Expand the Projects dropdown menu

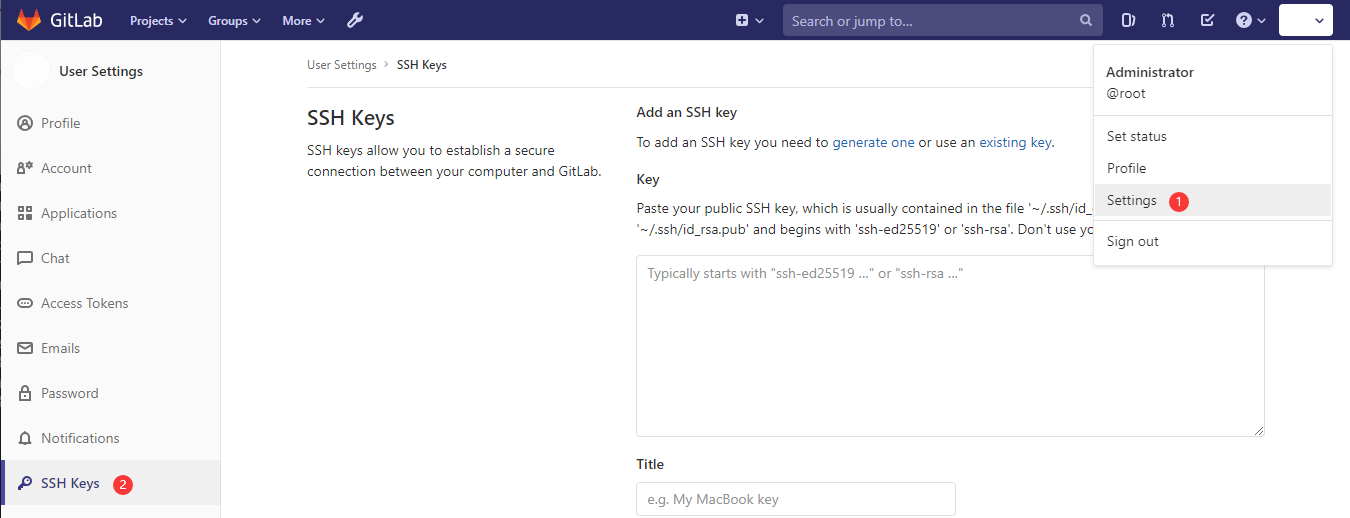[158, 20]
